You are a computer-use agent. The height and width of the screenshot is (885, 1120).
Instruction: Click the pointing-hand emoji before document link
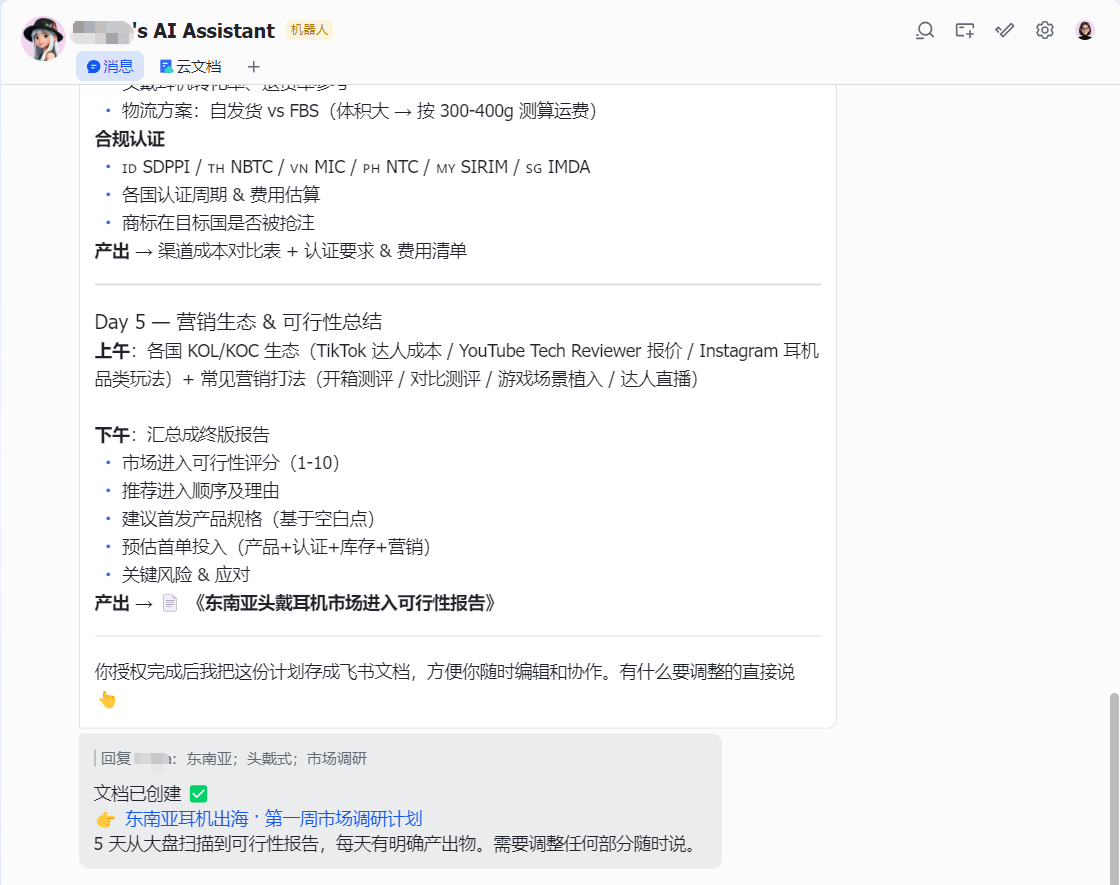[x=105, y=819]
